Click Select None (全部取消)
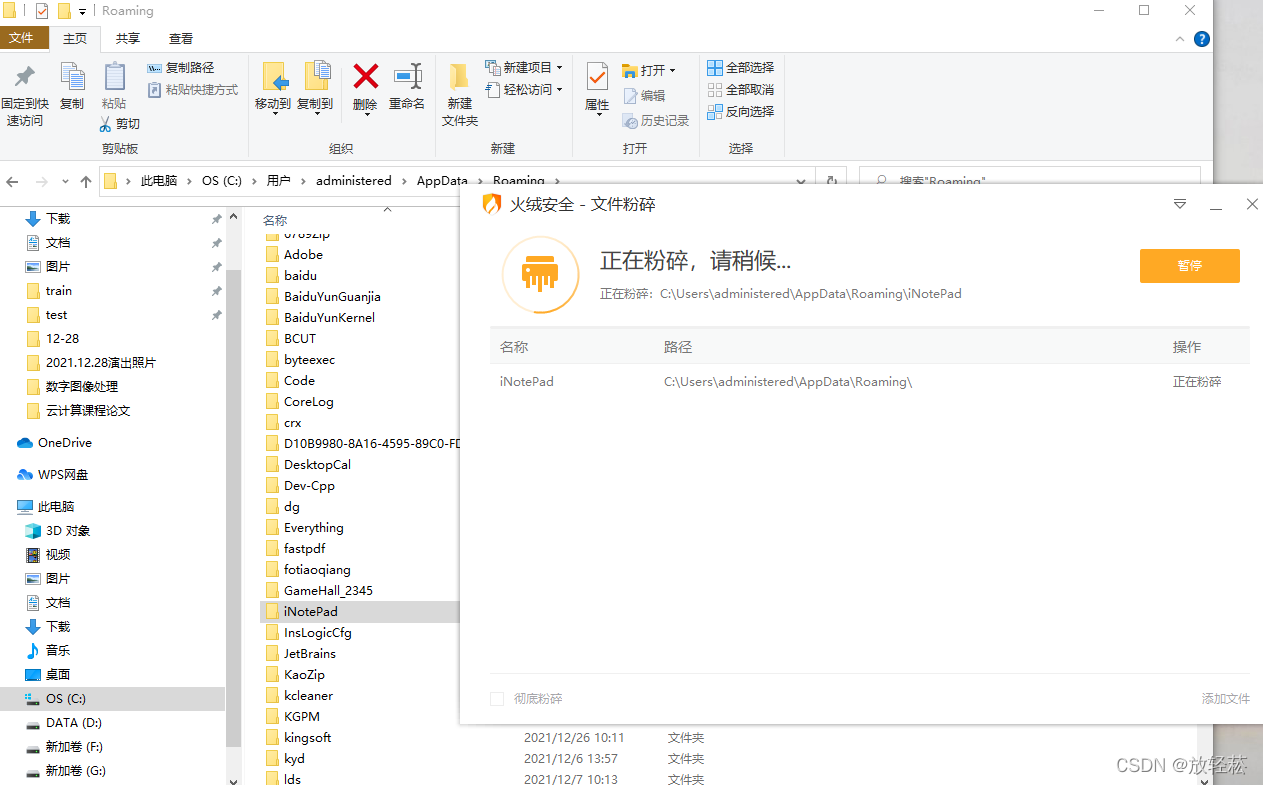 pos(741,90)
